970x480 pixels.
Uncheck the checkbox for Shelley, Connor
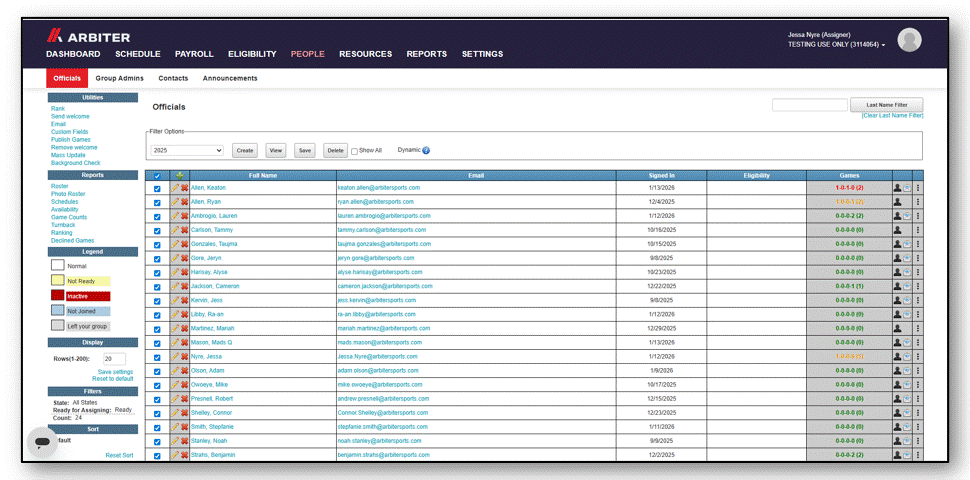coord(157,413)
